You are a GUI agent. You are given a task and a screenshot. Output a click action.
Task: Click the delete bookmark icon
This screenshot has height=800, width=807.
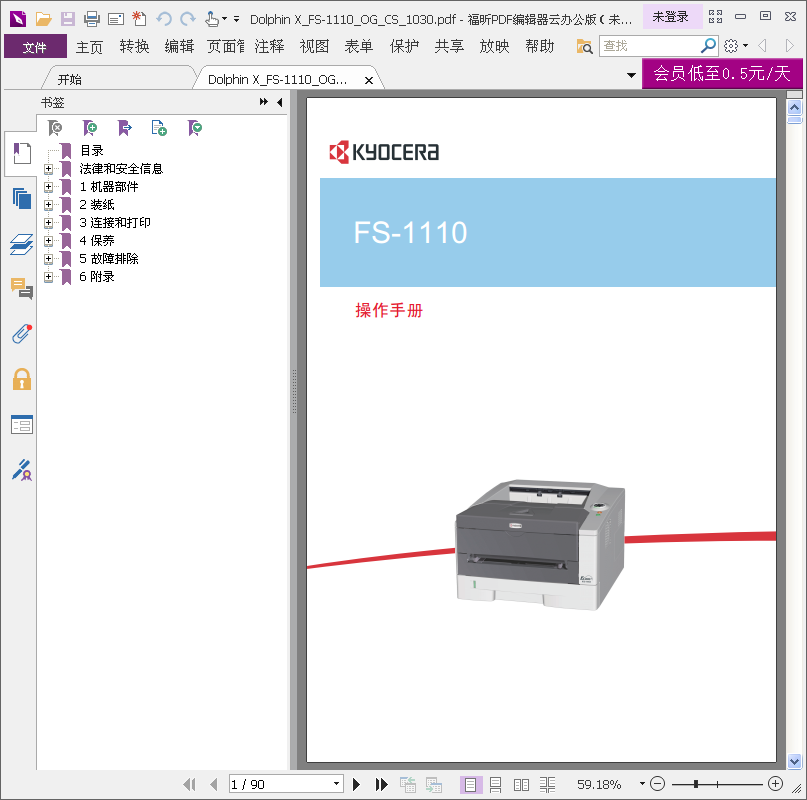click(55, 128)
